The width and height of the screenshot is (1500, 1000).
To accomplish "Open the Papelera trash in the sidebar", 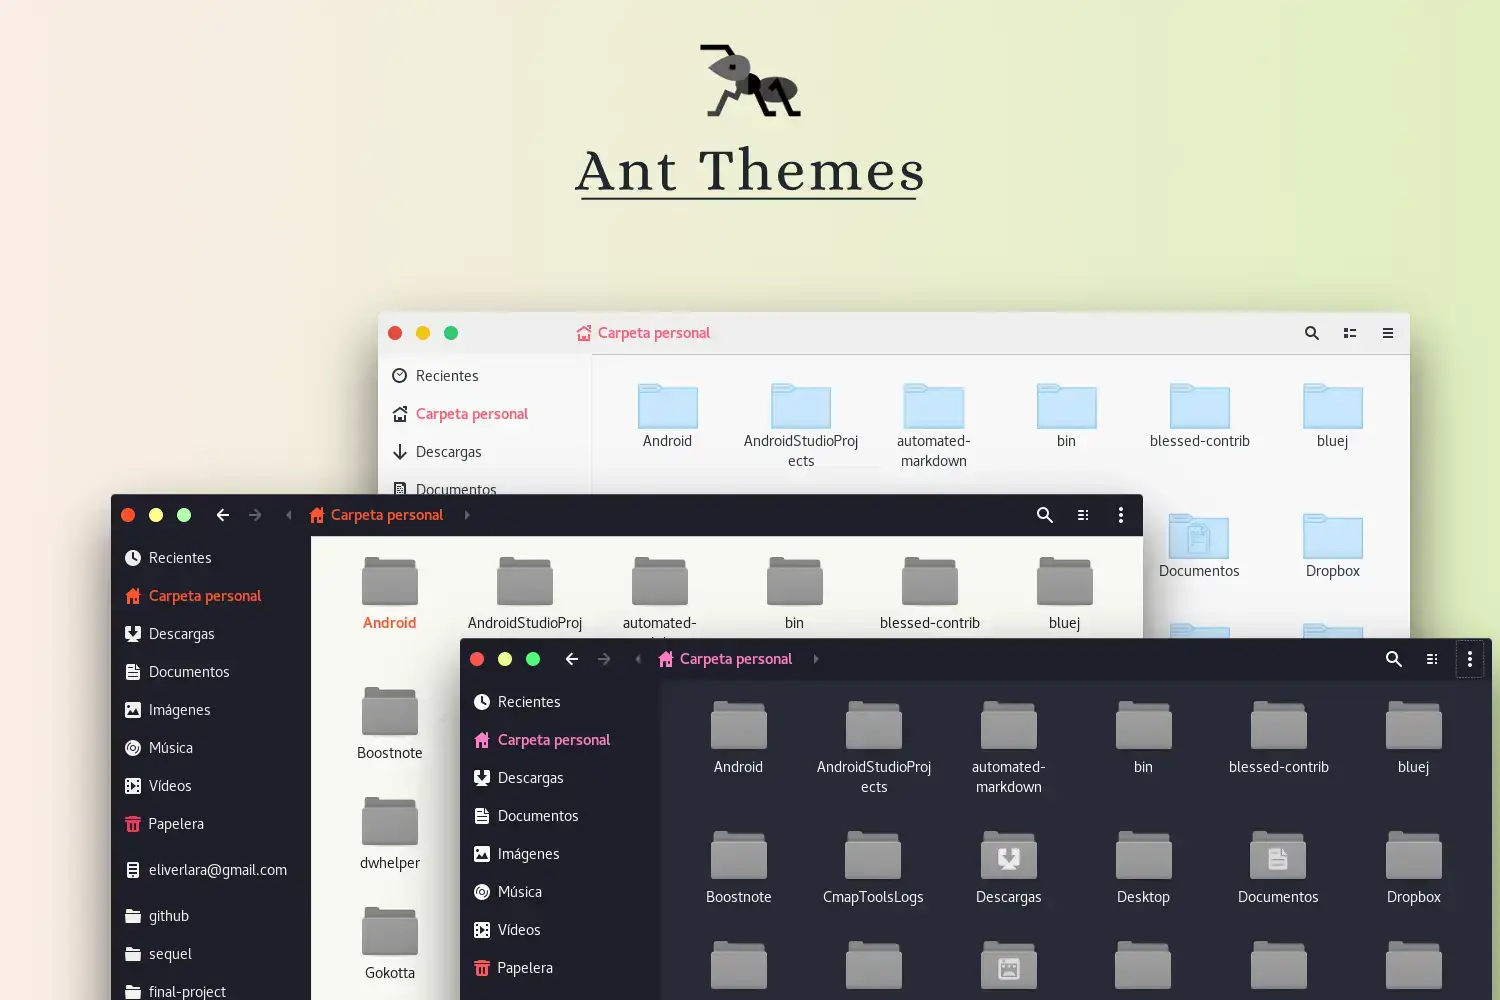I will [527, 968].
